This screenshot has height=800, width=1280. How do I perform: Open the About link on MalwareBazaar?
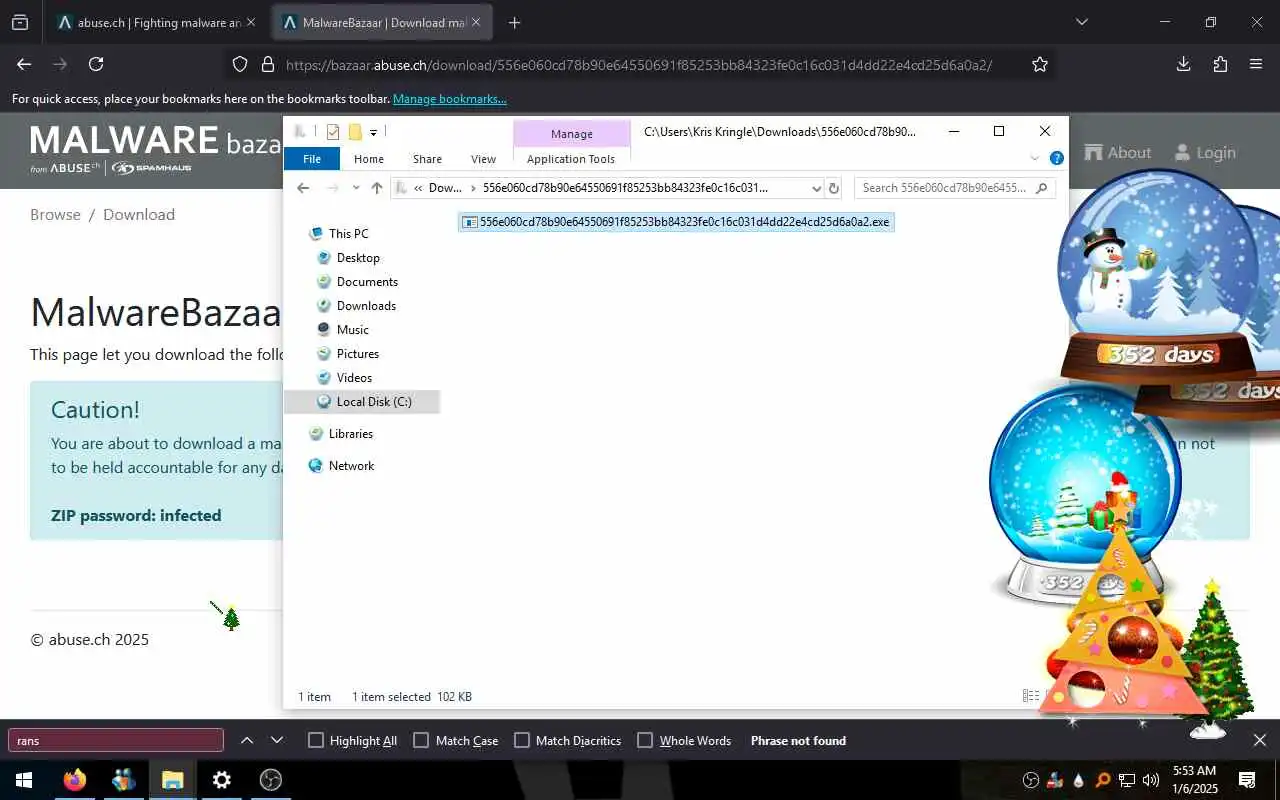coord(1117,152)
